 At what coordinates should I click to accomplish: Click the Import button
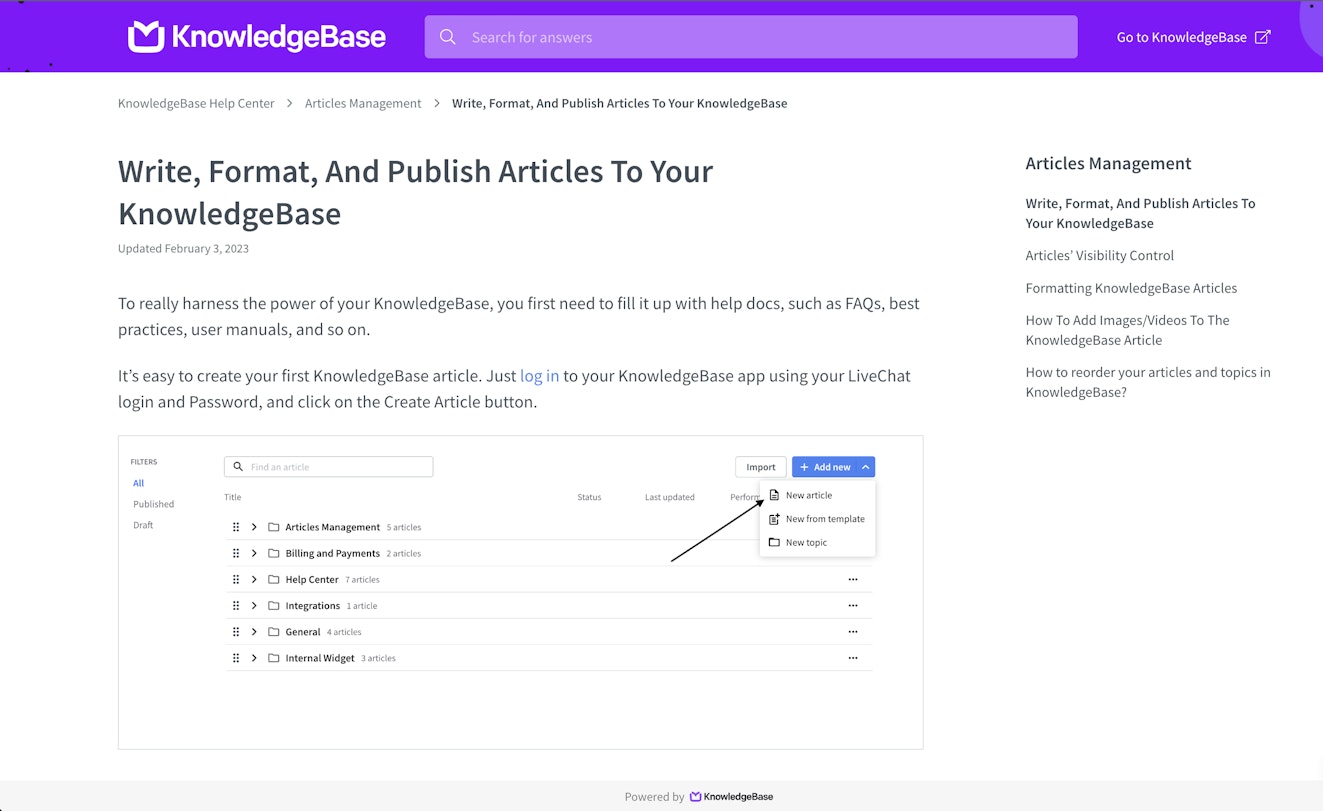point(761,467)
